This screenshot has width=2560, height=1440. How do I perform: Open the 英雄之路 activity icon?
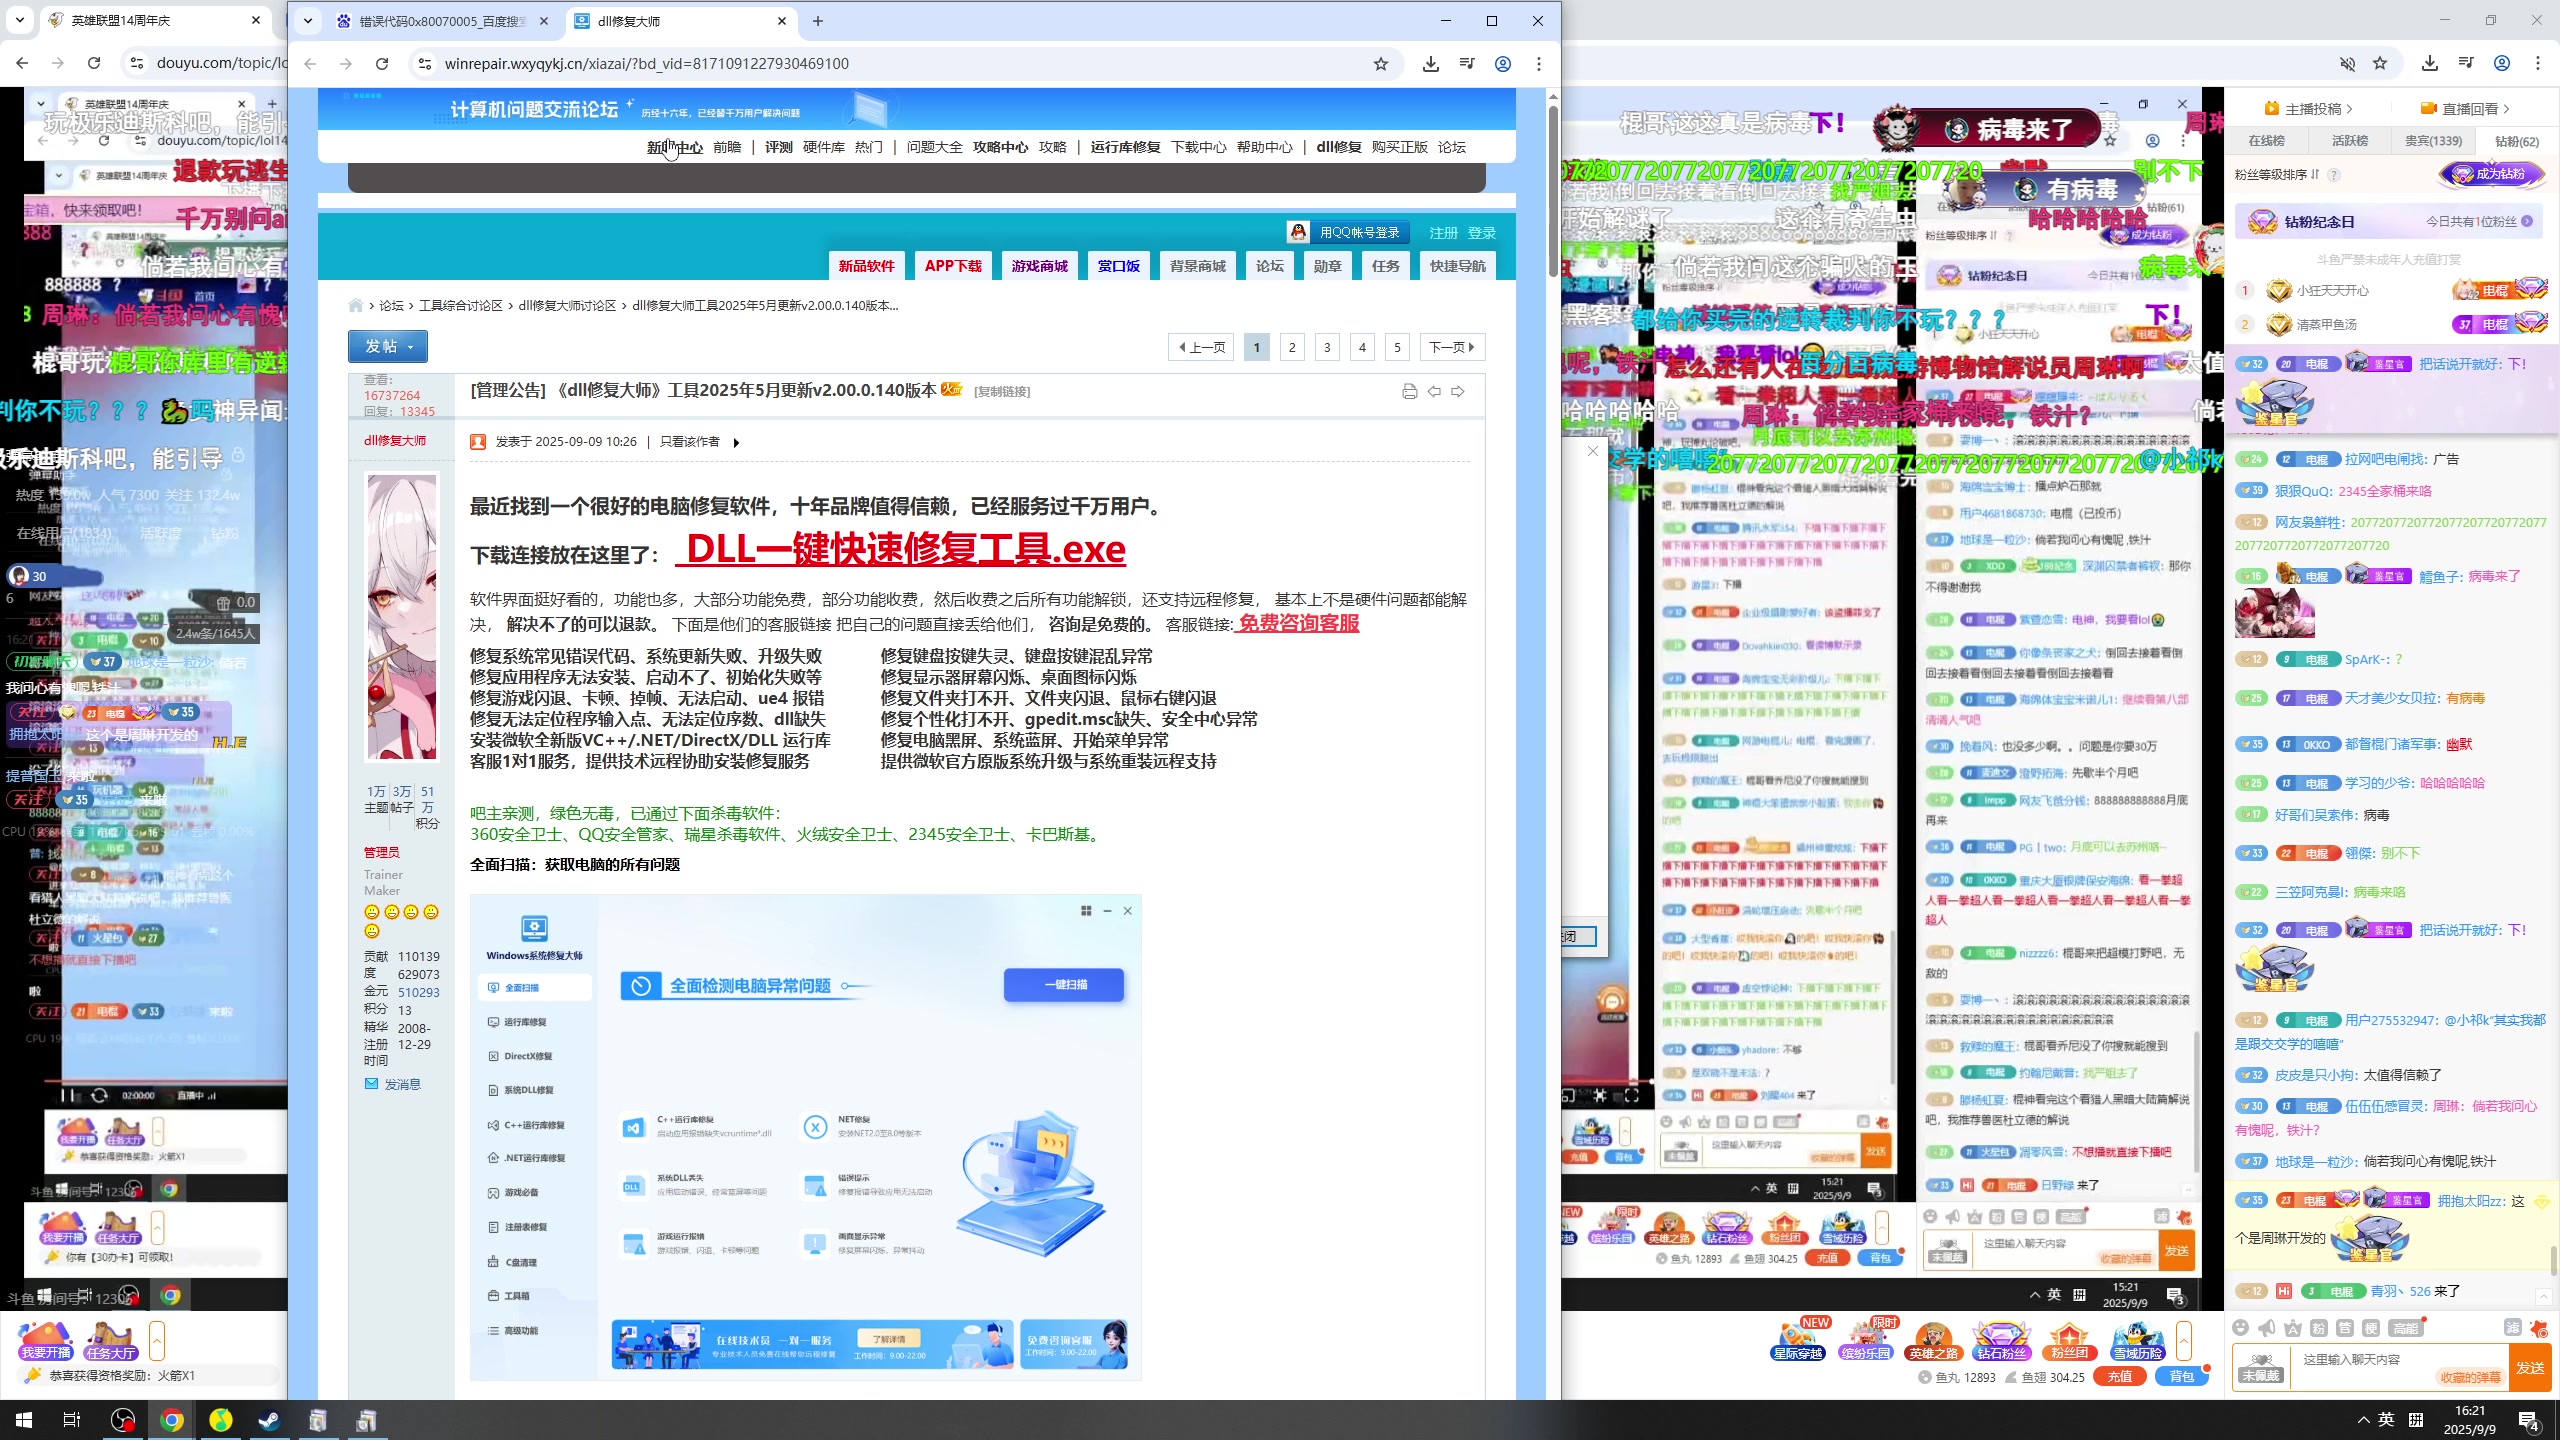click(1933, 1340)
